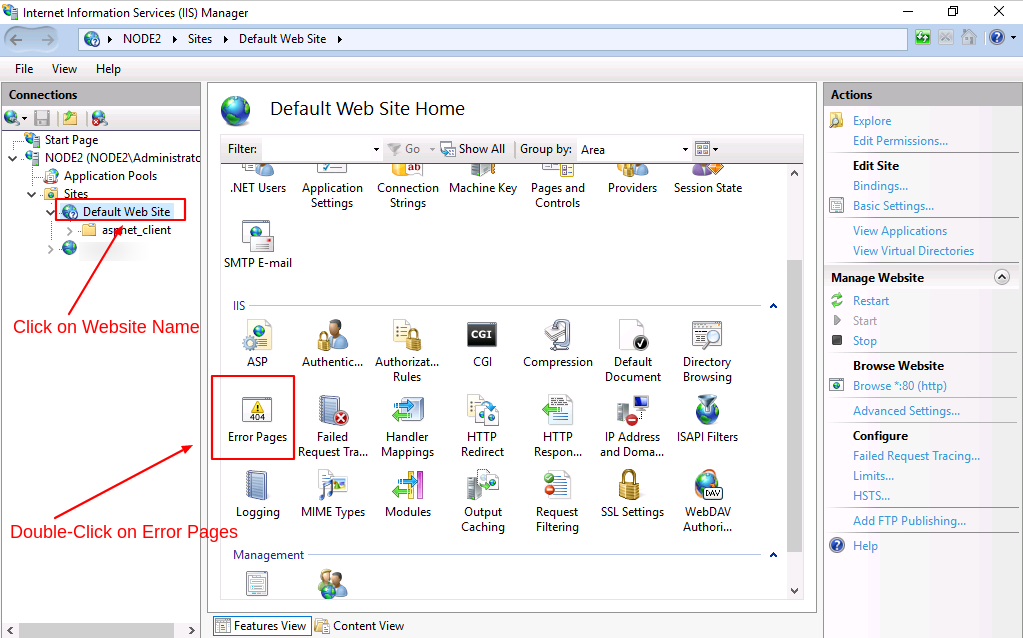Open MIME Types feature
The height and width of the screenshot is (638, 1023).
tap(333, 494)
